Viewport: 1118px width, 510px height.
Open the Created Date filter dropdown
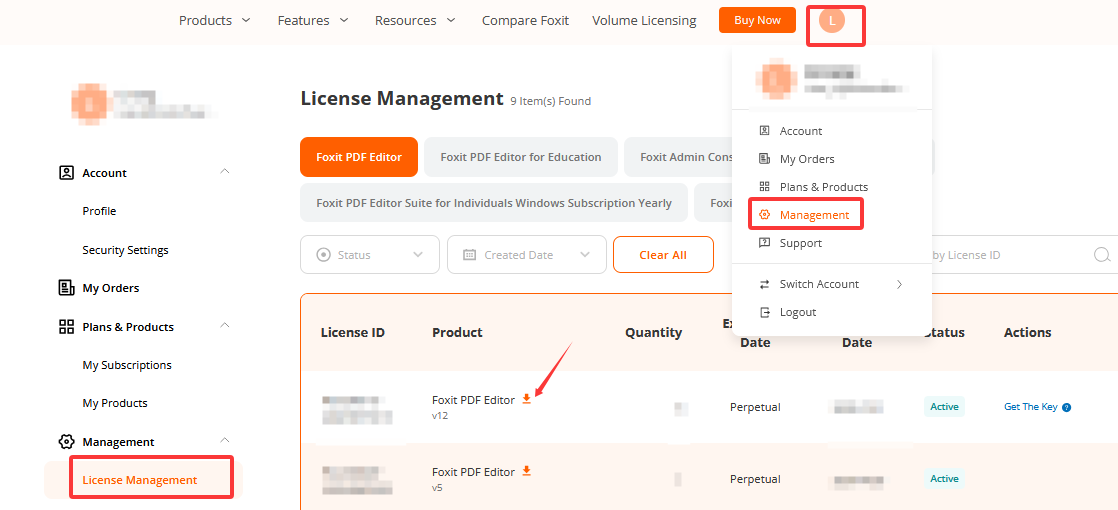point(526,255)
